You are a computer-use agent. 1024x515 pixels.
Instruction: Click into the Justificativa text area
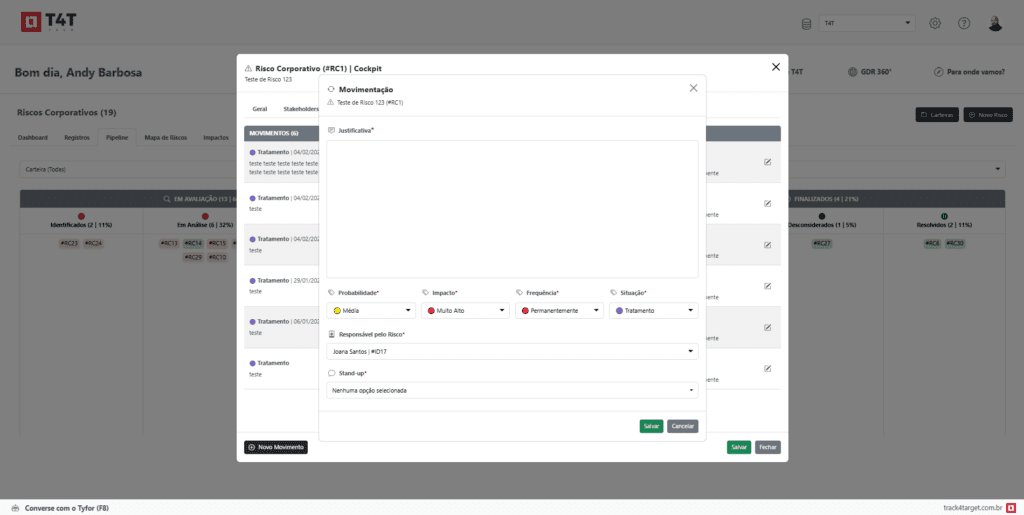click(512, 208)
